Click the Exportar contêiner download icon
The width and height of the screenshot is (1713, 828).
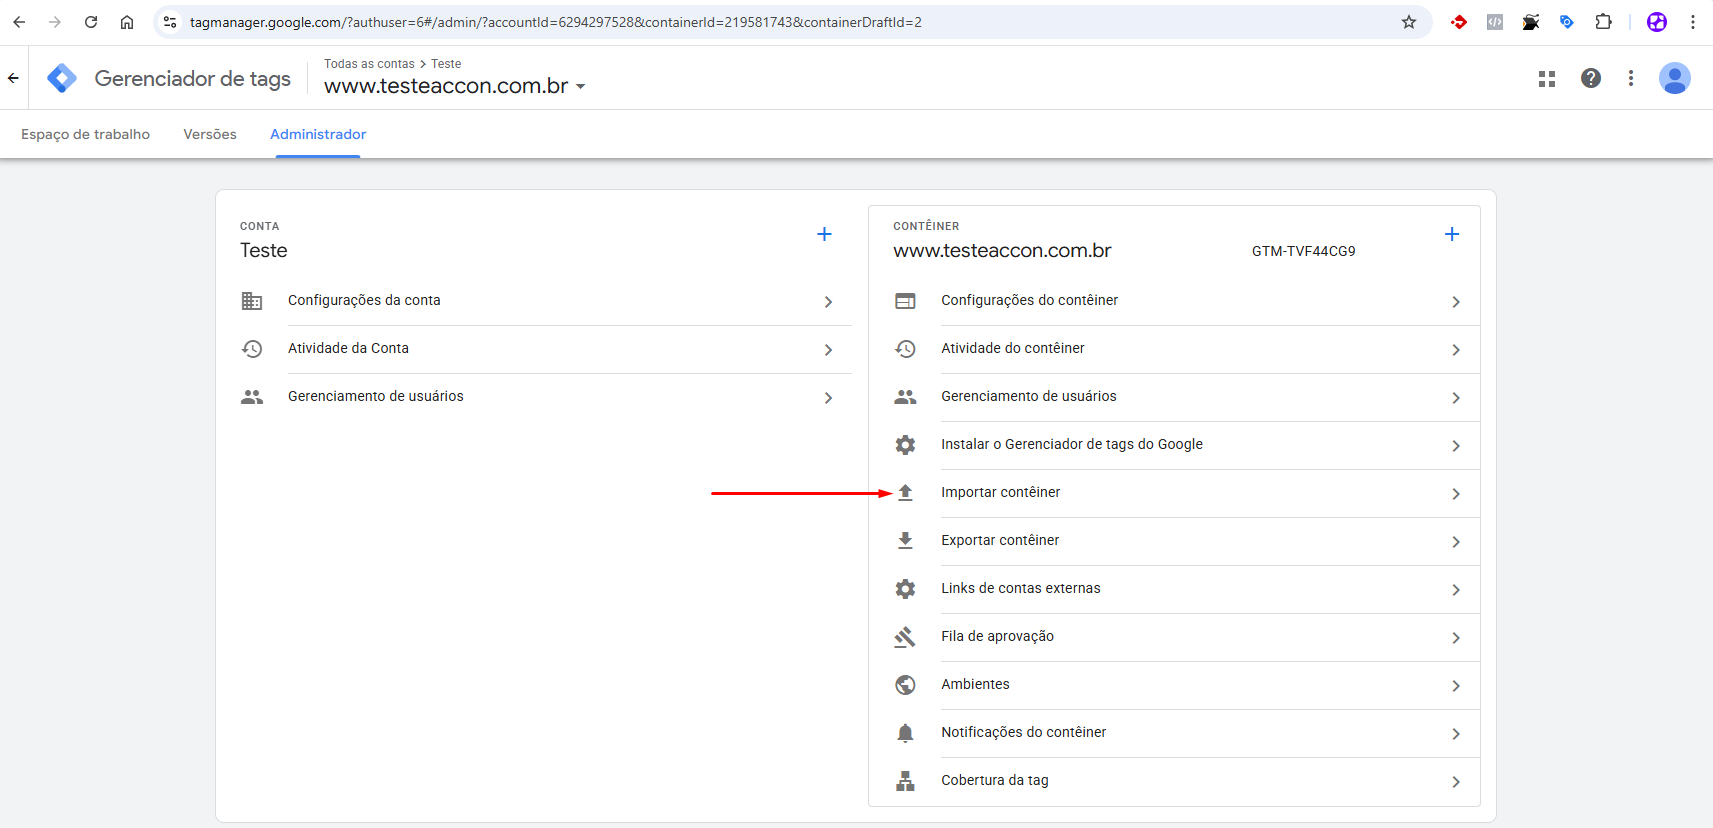coord(905,541)
